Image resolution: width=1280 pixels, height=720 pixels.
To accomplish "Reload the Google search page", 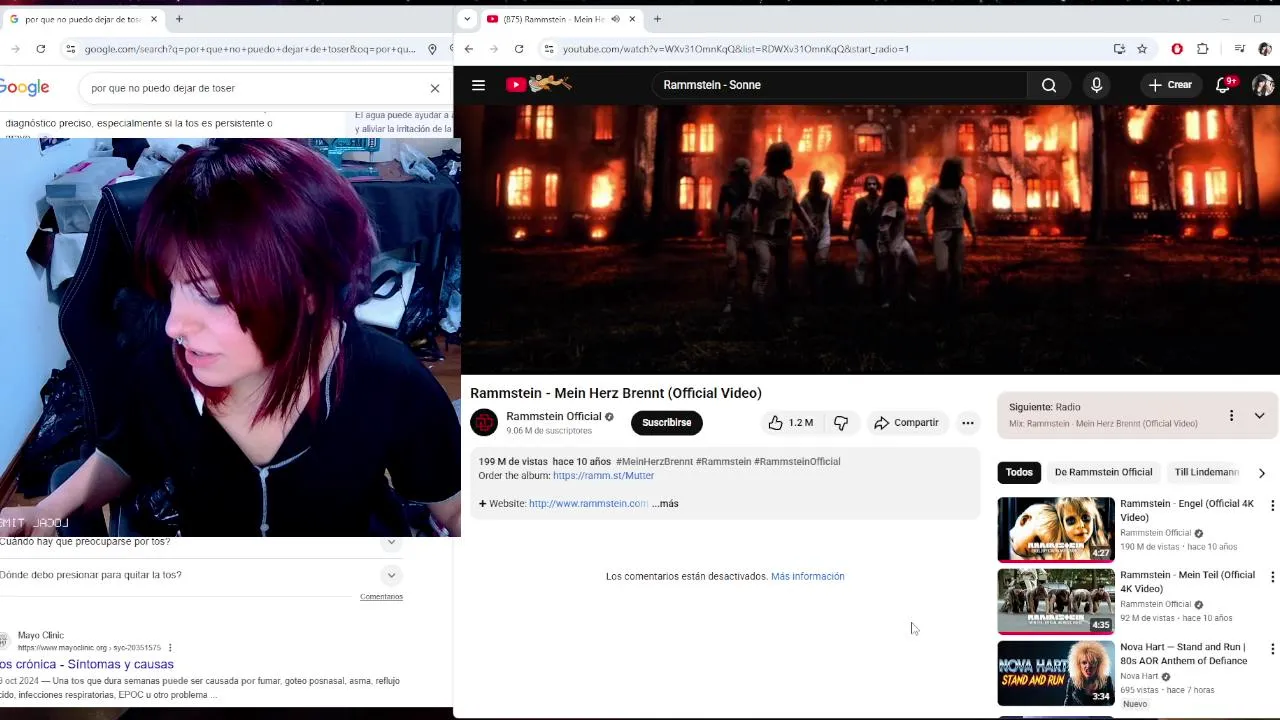I will [x=40, y=49].
